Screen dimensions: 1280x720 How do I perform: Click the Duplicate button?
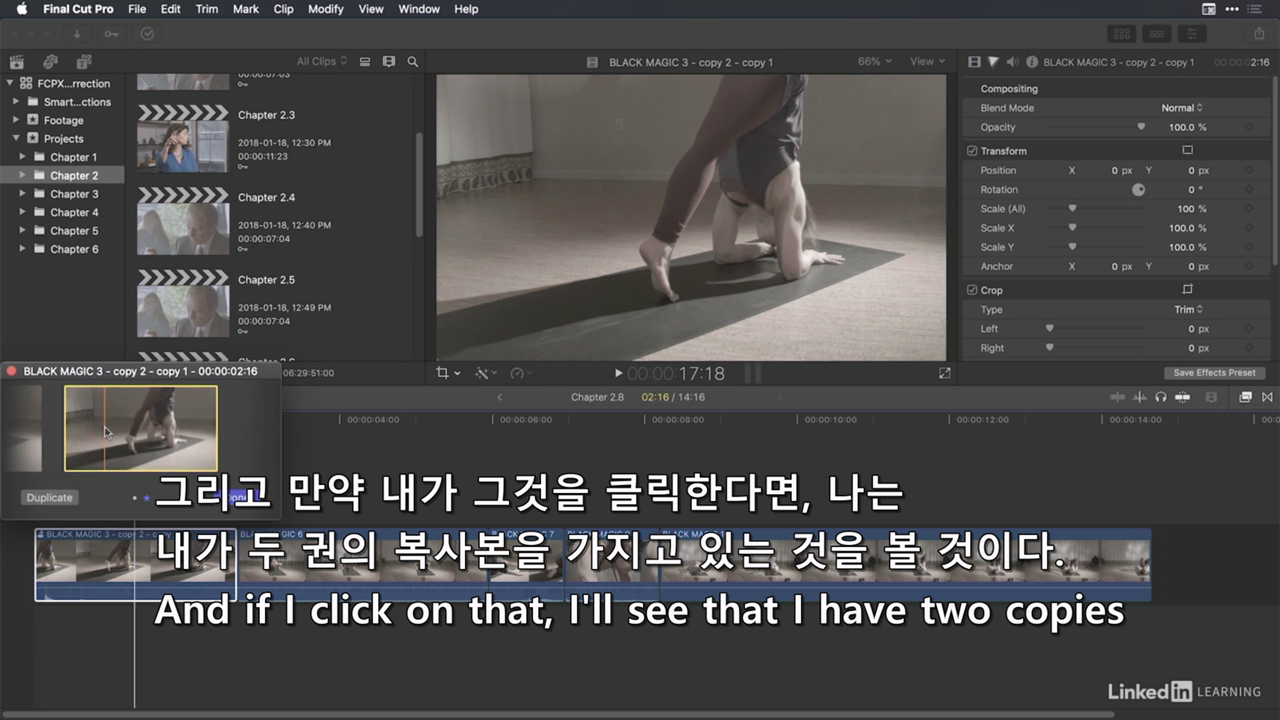[x=50, y=498]
